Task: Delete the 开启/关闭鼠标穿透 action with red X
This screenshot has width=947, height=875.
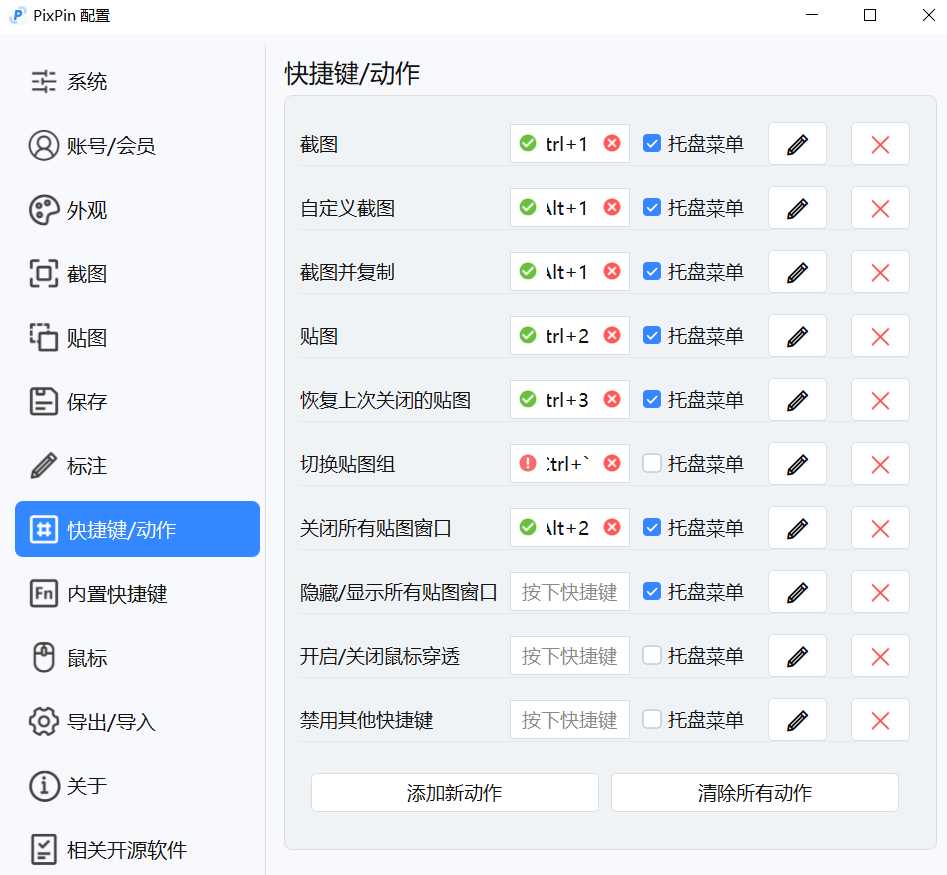Action: (x=880, y=655)
